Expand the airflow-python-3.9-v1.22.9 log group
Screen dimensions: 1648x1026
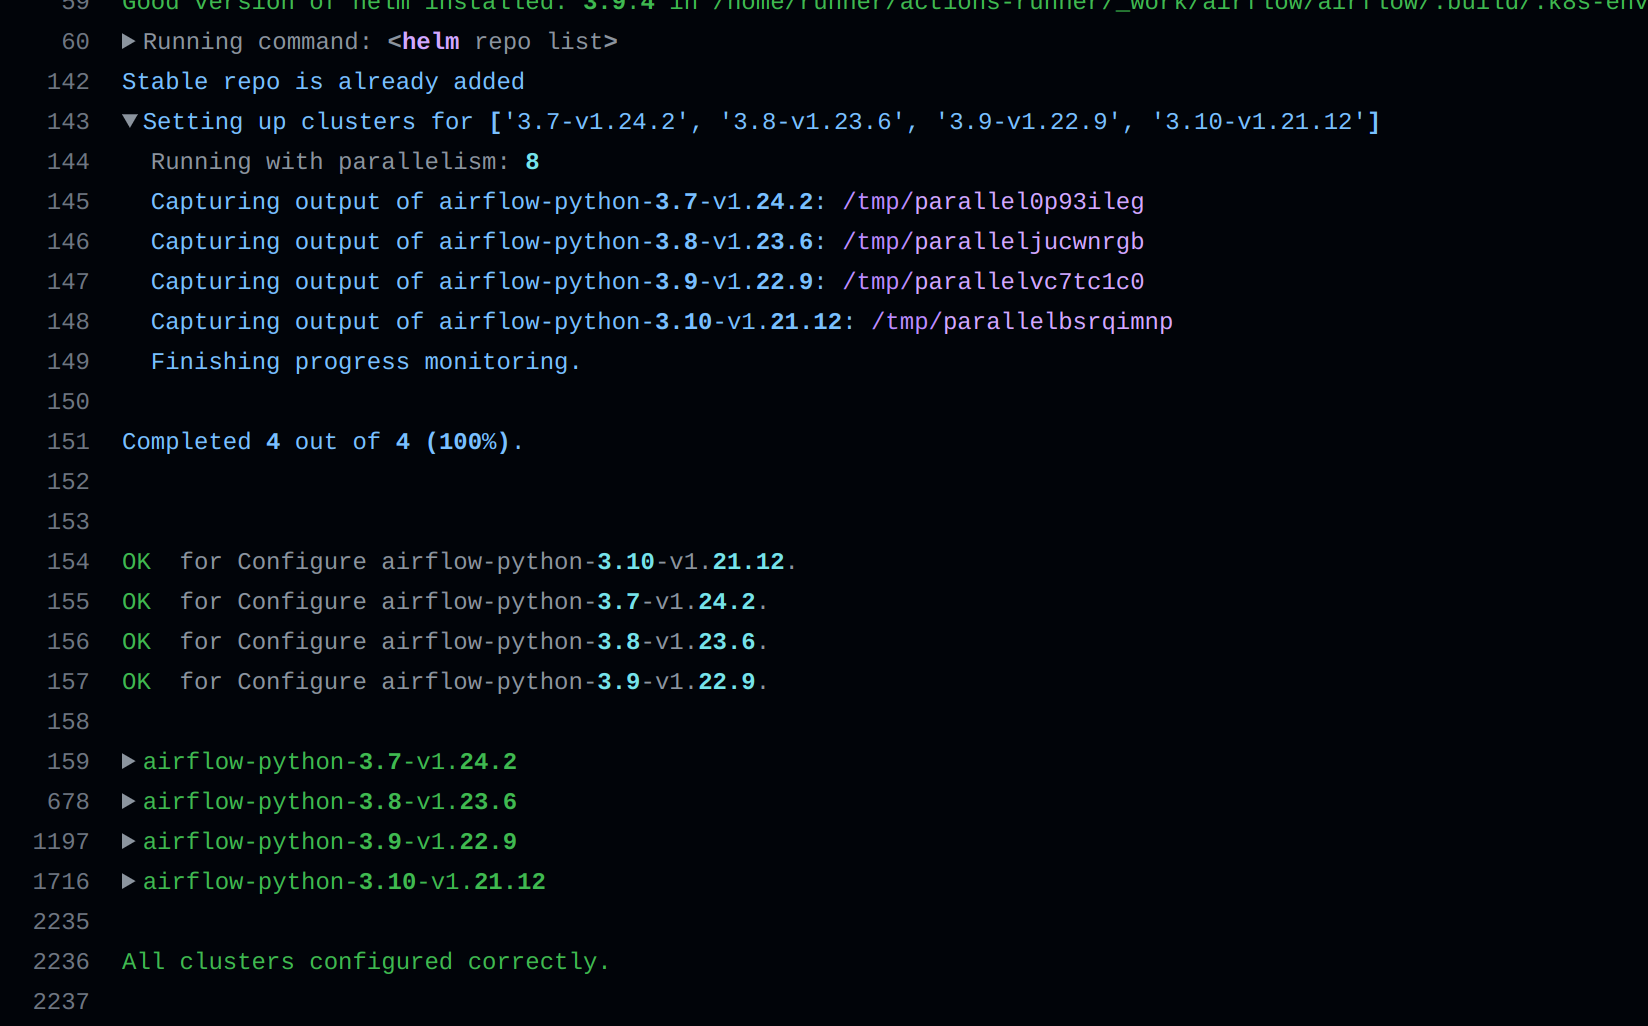[129, 841]
